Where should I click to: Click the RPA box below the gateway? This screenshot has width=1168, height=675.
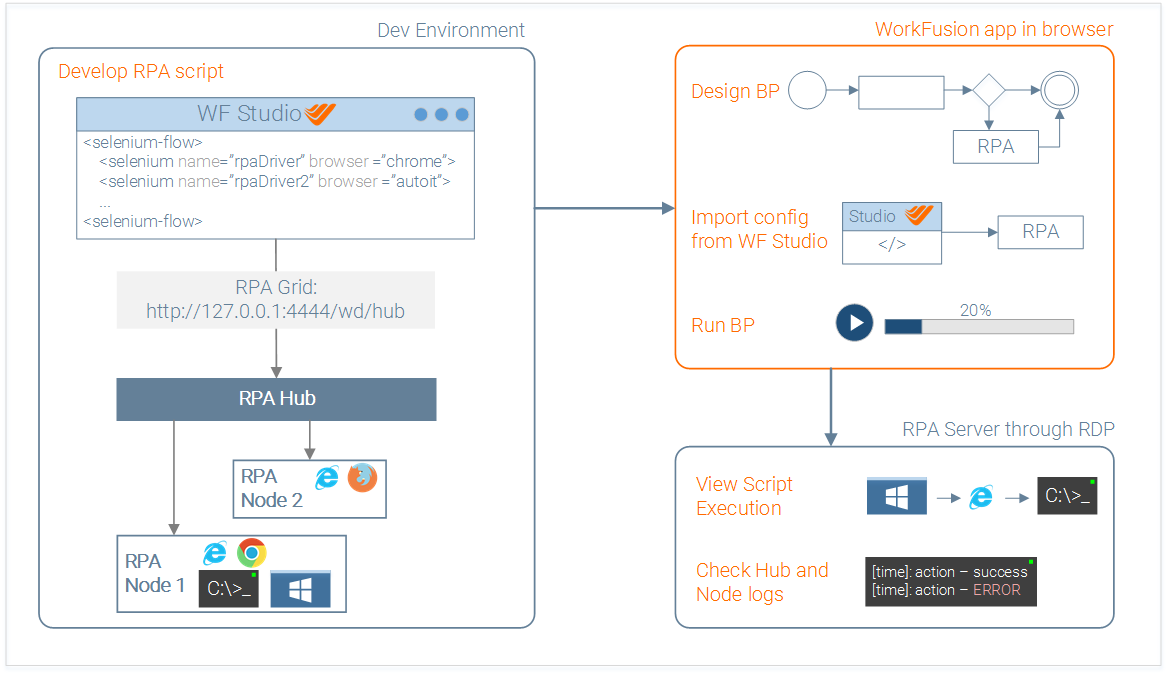[996, 147]
